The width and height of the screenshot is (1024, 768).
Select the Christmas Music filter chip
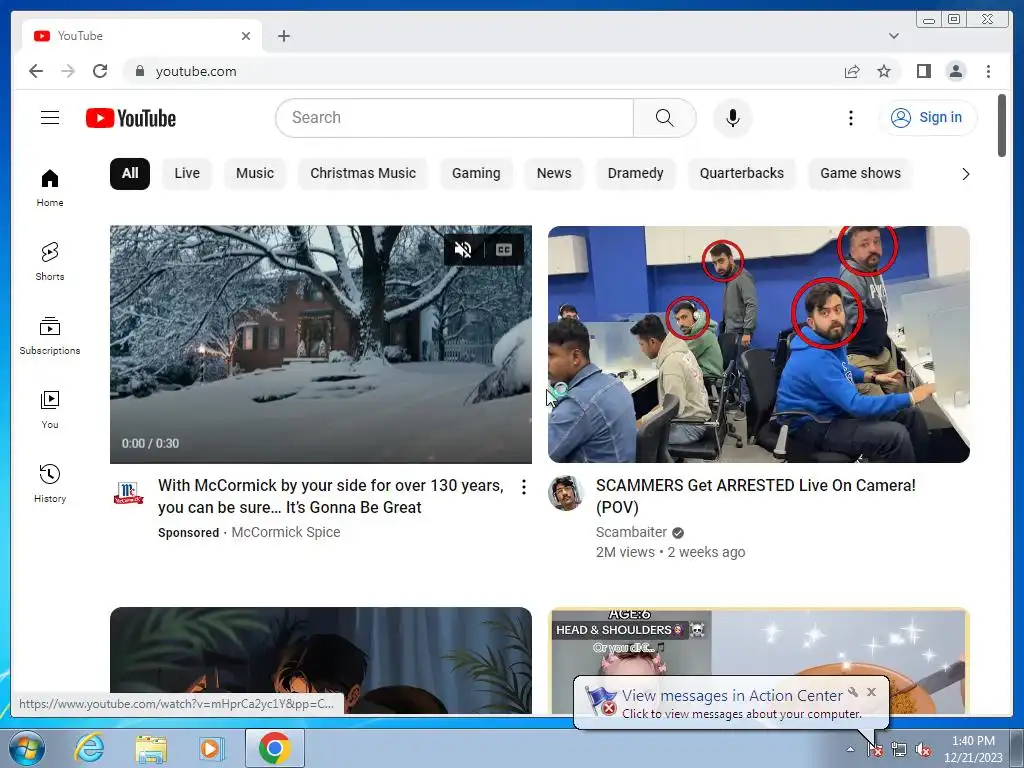[362, 173]
